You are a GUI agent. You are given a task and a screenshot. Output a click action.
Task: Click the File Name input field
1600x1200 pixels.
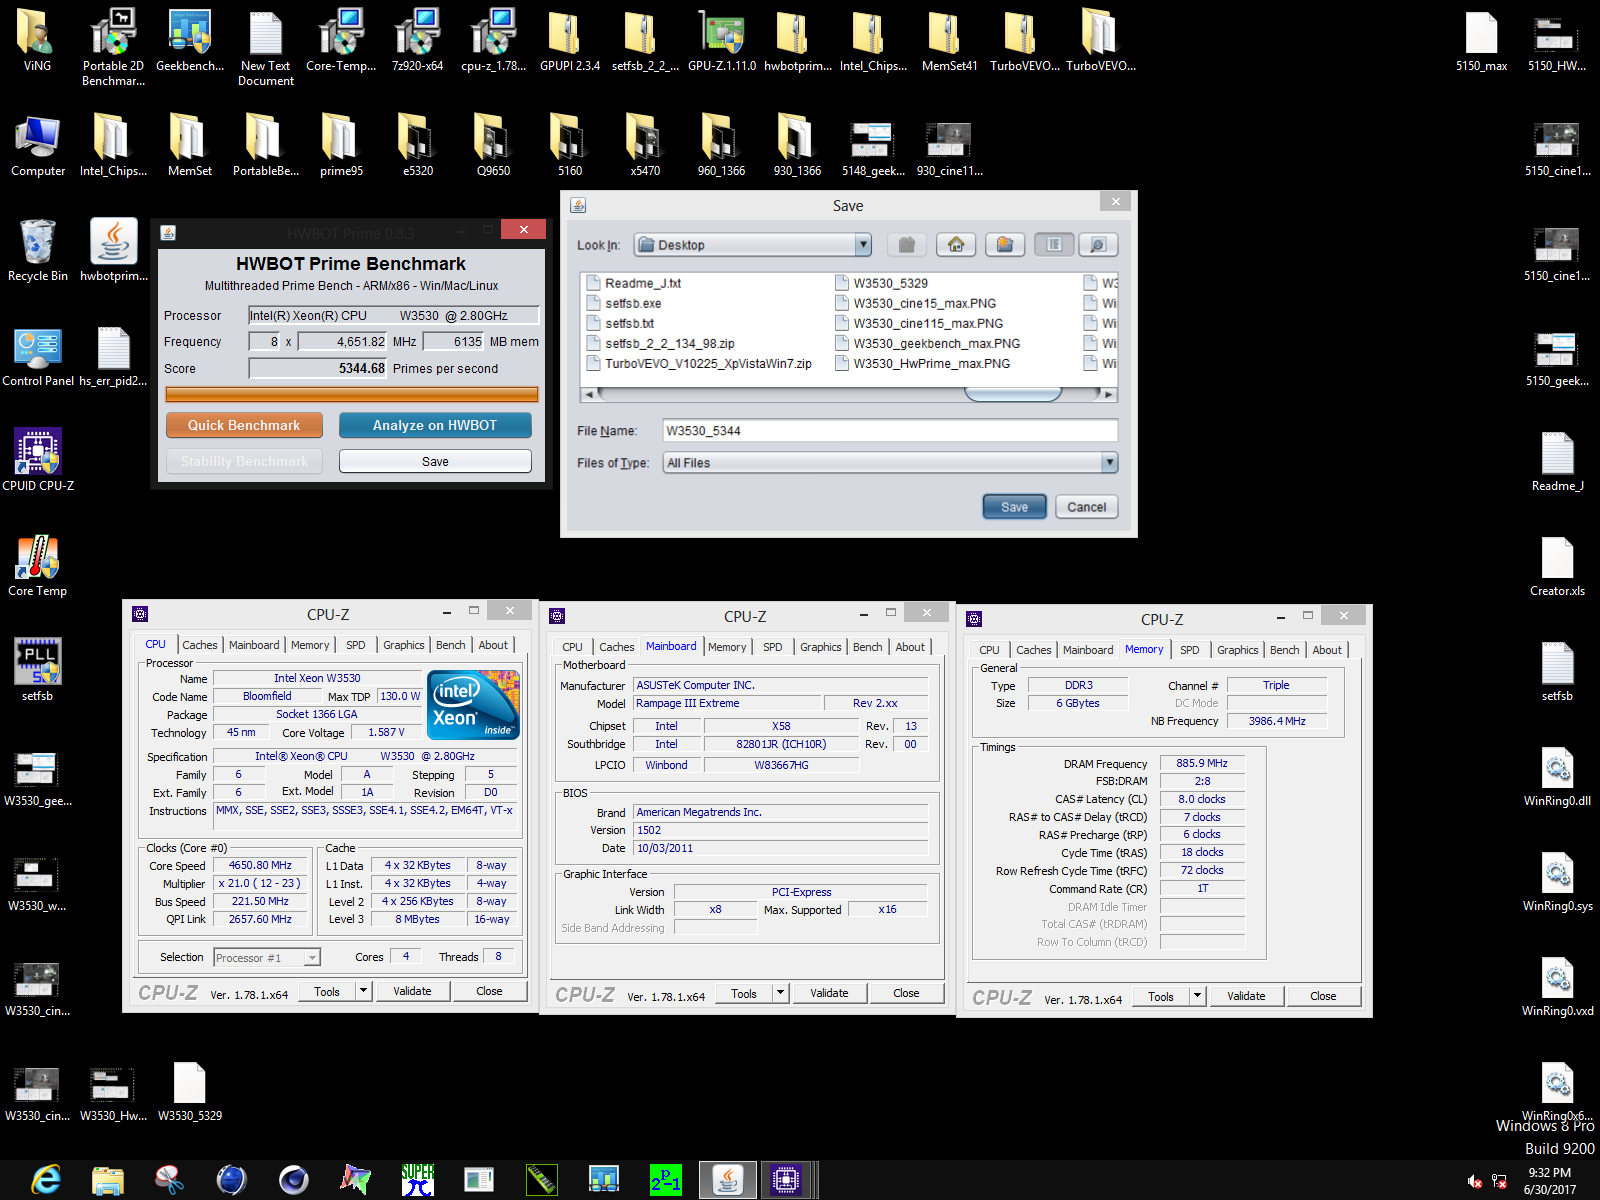(889, 431)
